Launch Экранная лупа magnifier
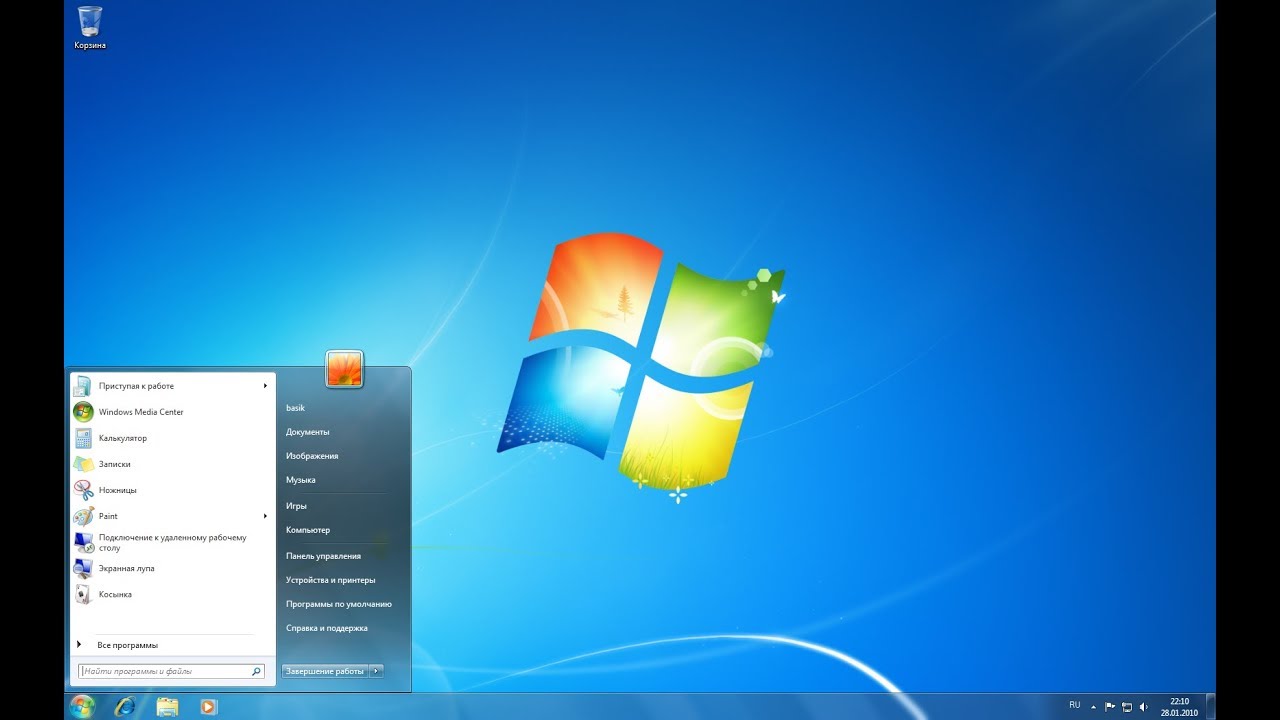 click(172, 568)
